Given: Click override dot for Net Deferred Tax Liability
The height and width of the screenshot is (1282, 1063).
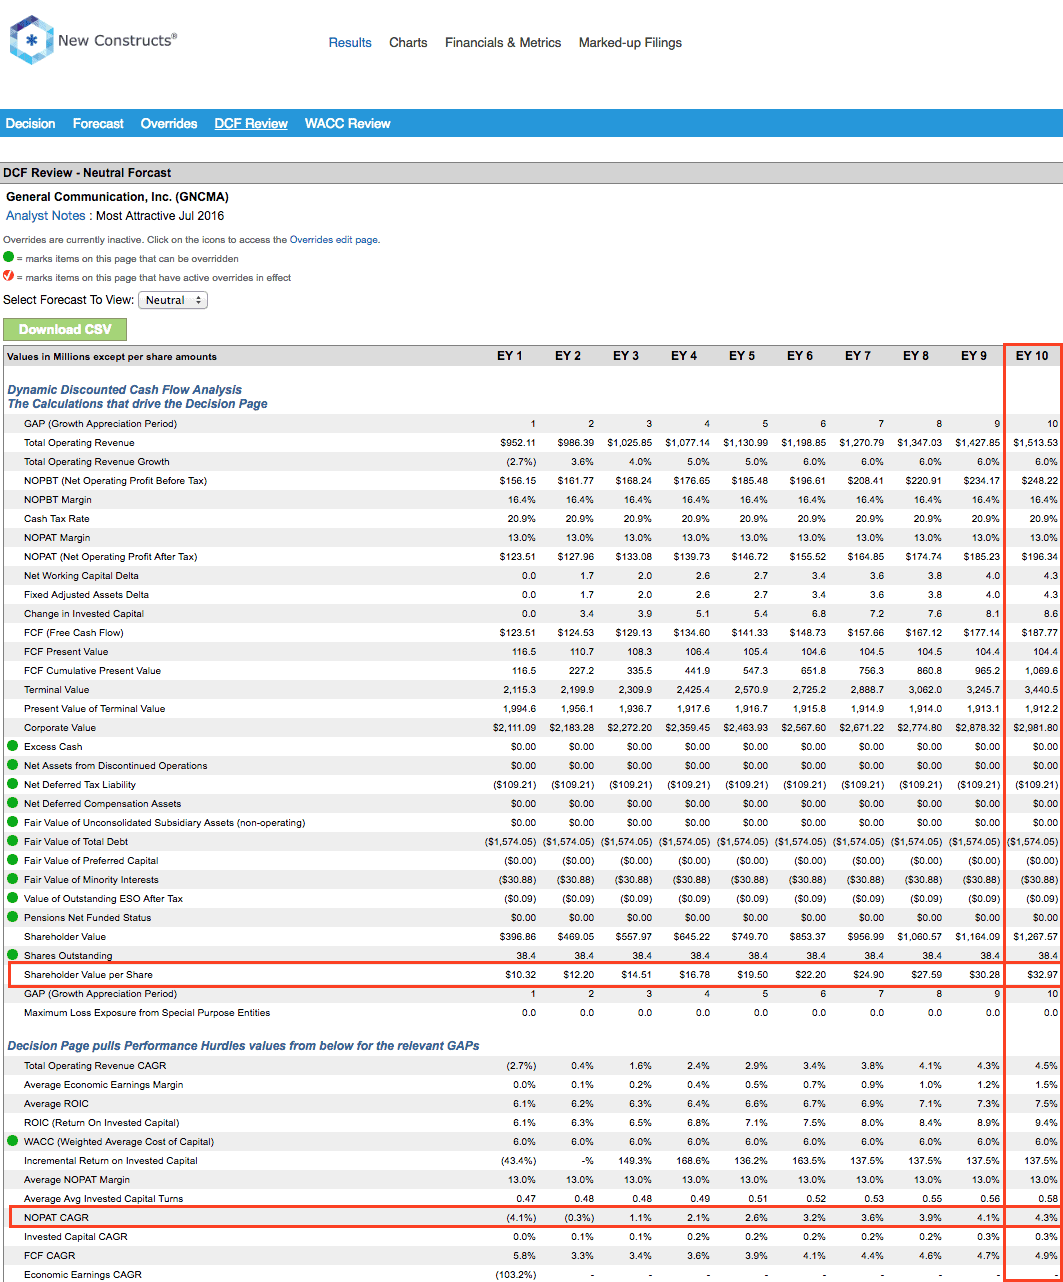Looking at the screenshot, I should 12,784.
